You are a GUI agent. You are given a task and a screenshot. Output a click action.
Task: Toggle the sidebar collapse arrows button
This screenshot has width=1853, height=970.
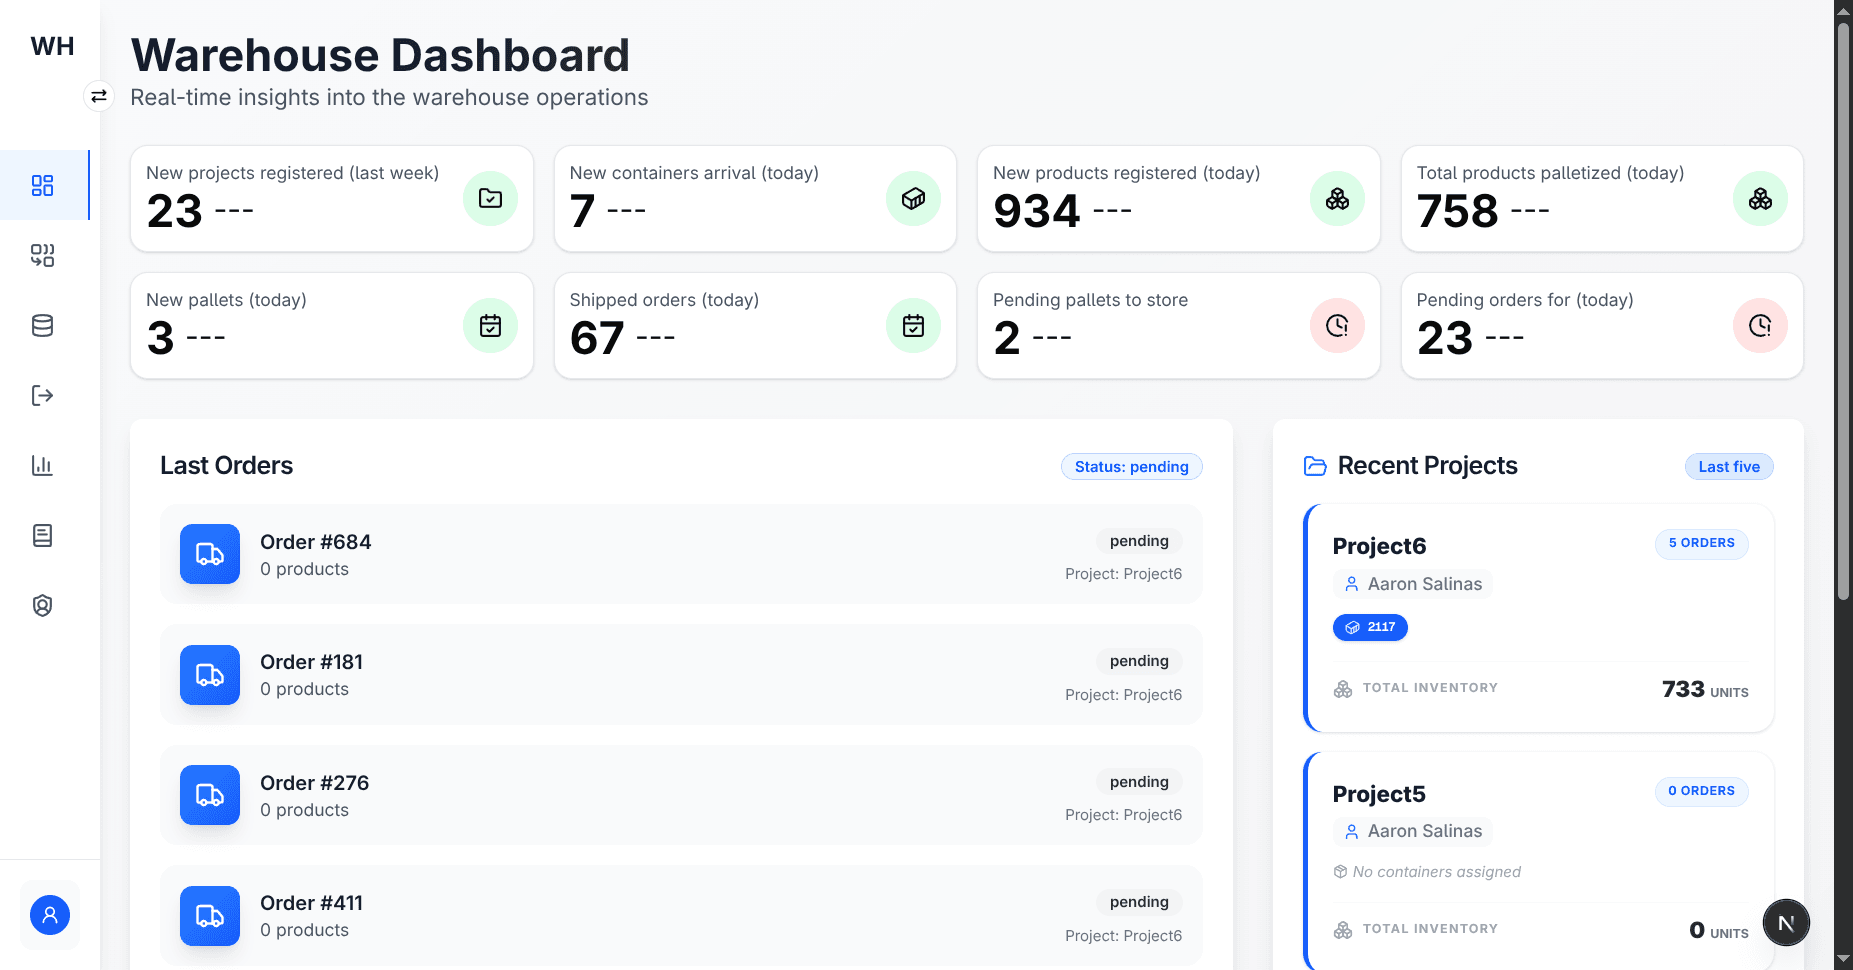[x=98, y=96]
